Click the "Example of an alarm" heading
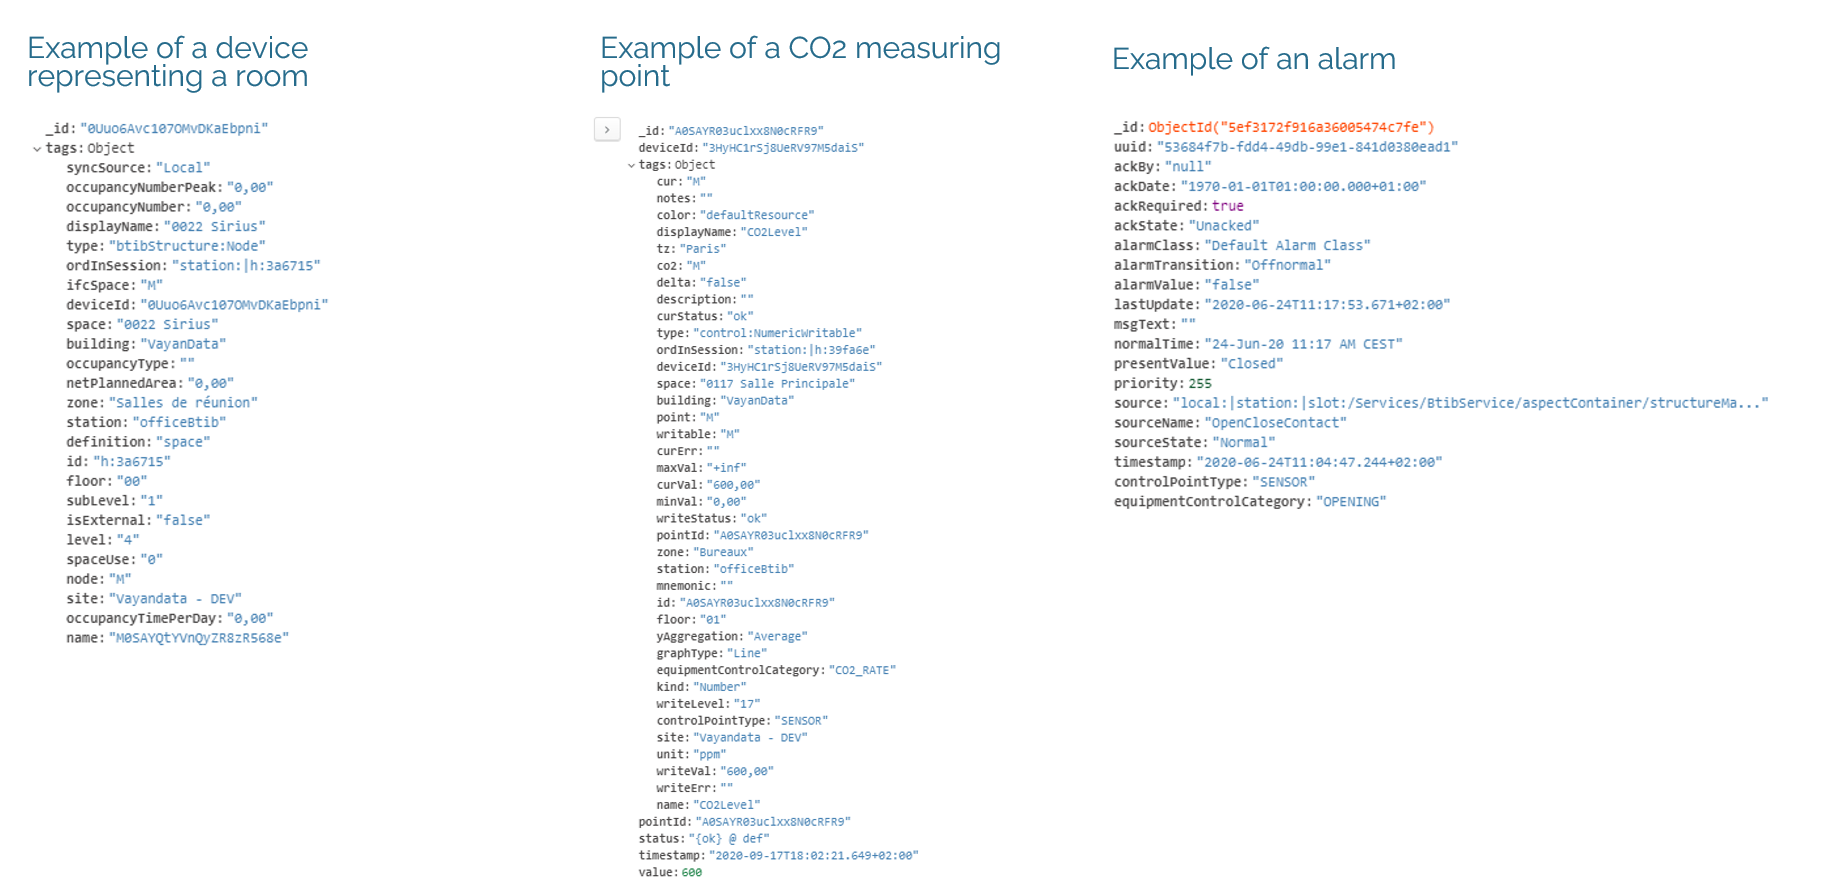 pos(1253,59)
